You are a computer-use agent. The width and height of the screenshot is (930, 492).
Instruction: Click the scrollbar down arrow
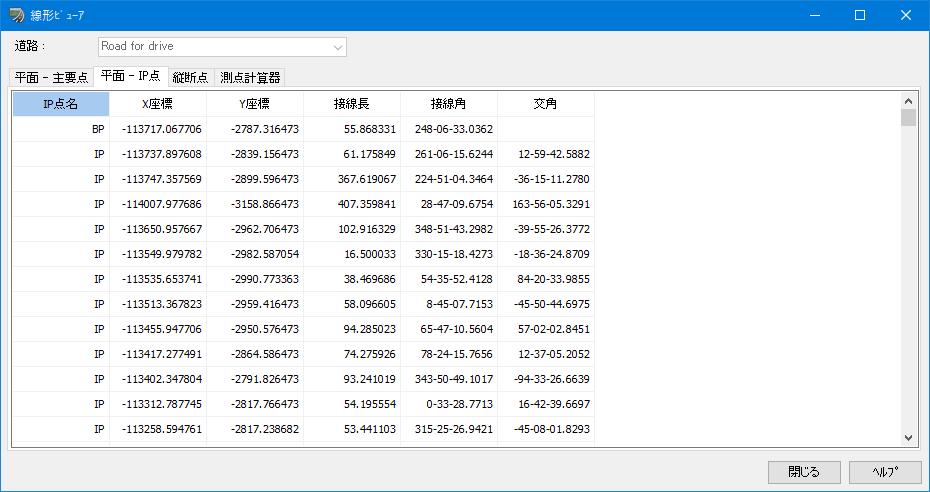908,437
